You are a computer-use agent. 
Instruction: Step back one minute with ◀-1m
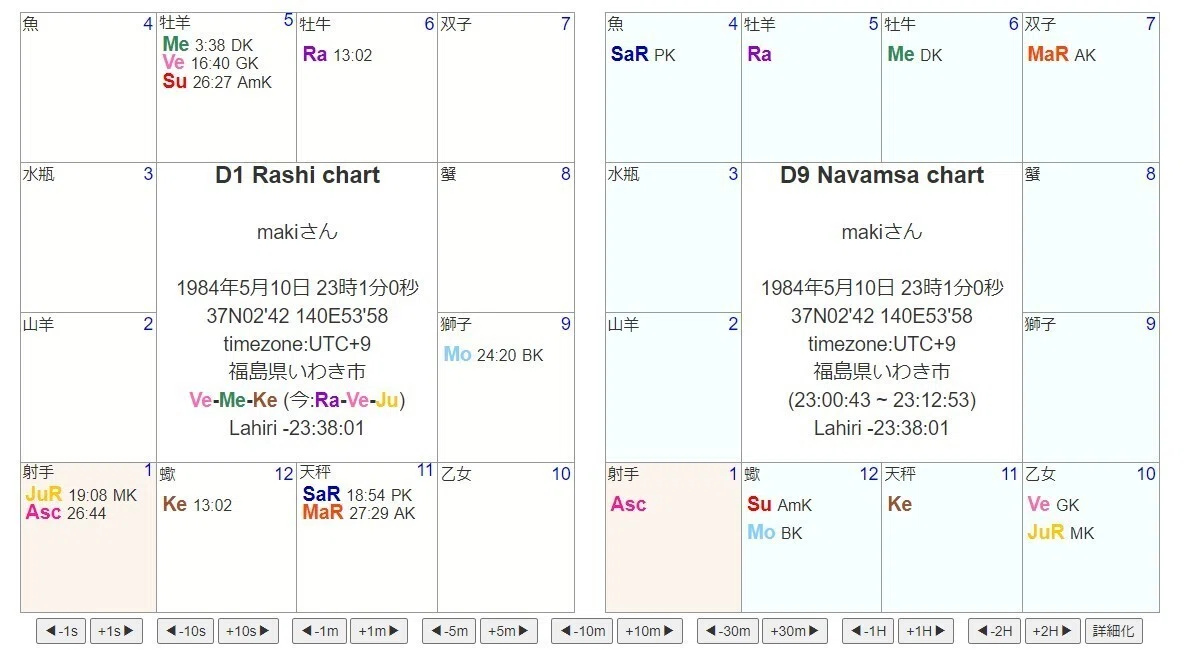(320, 631)
